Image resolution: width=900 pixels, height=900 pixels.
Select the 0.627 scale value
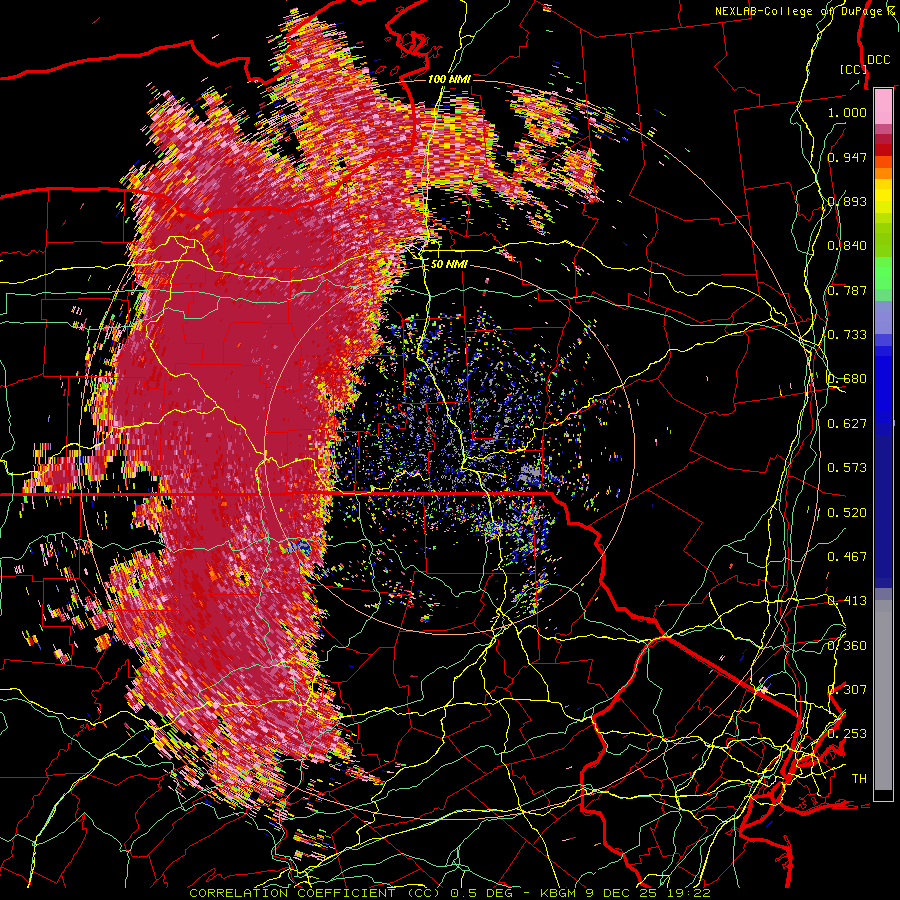pyautogui.click(x=847, y=424)
